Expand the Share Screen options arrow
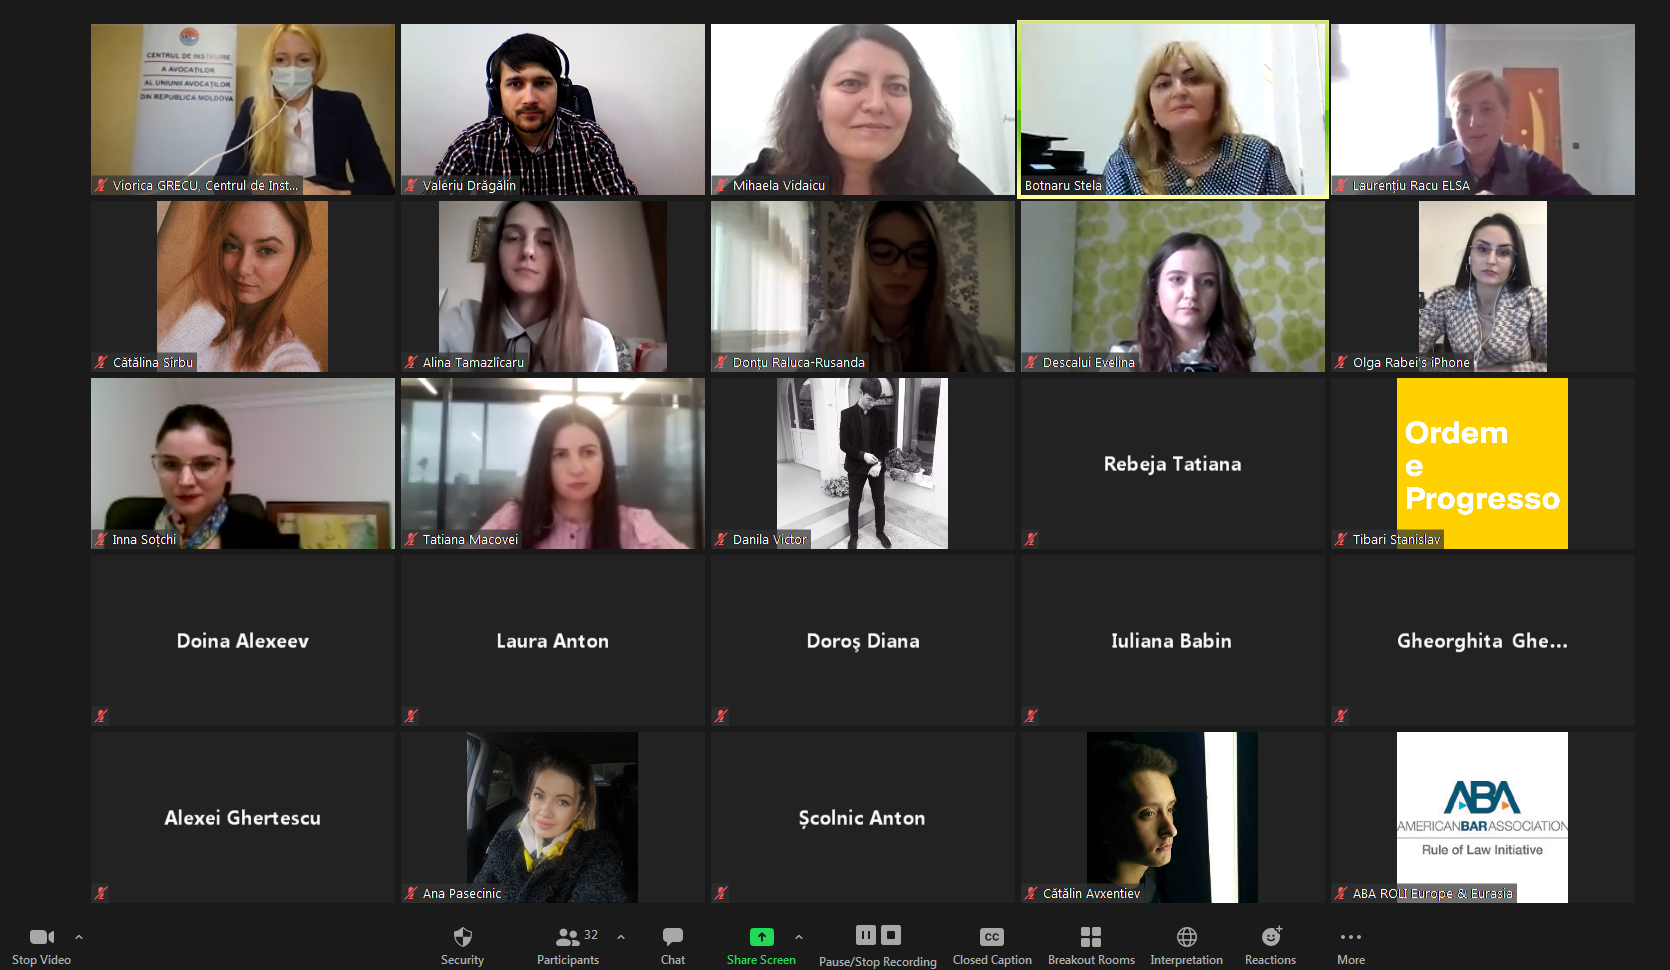1670x970 pixels. (799, 937)
